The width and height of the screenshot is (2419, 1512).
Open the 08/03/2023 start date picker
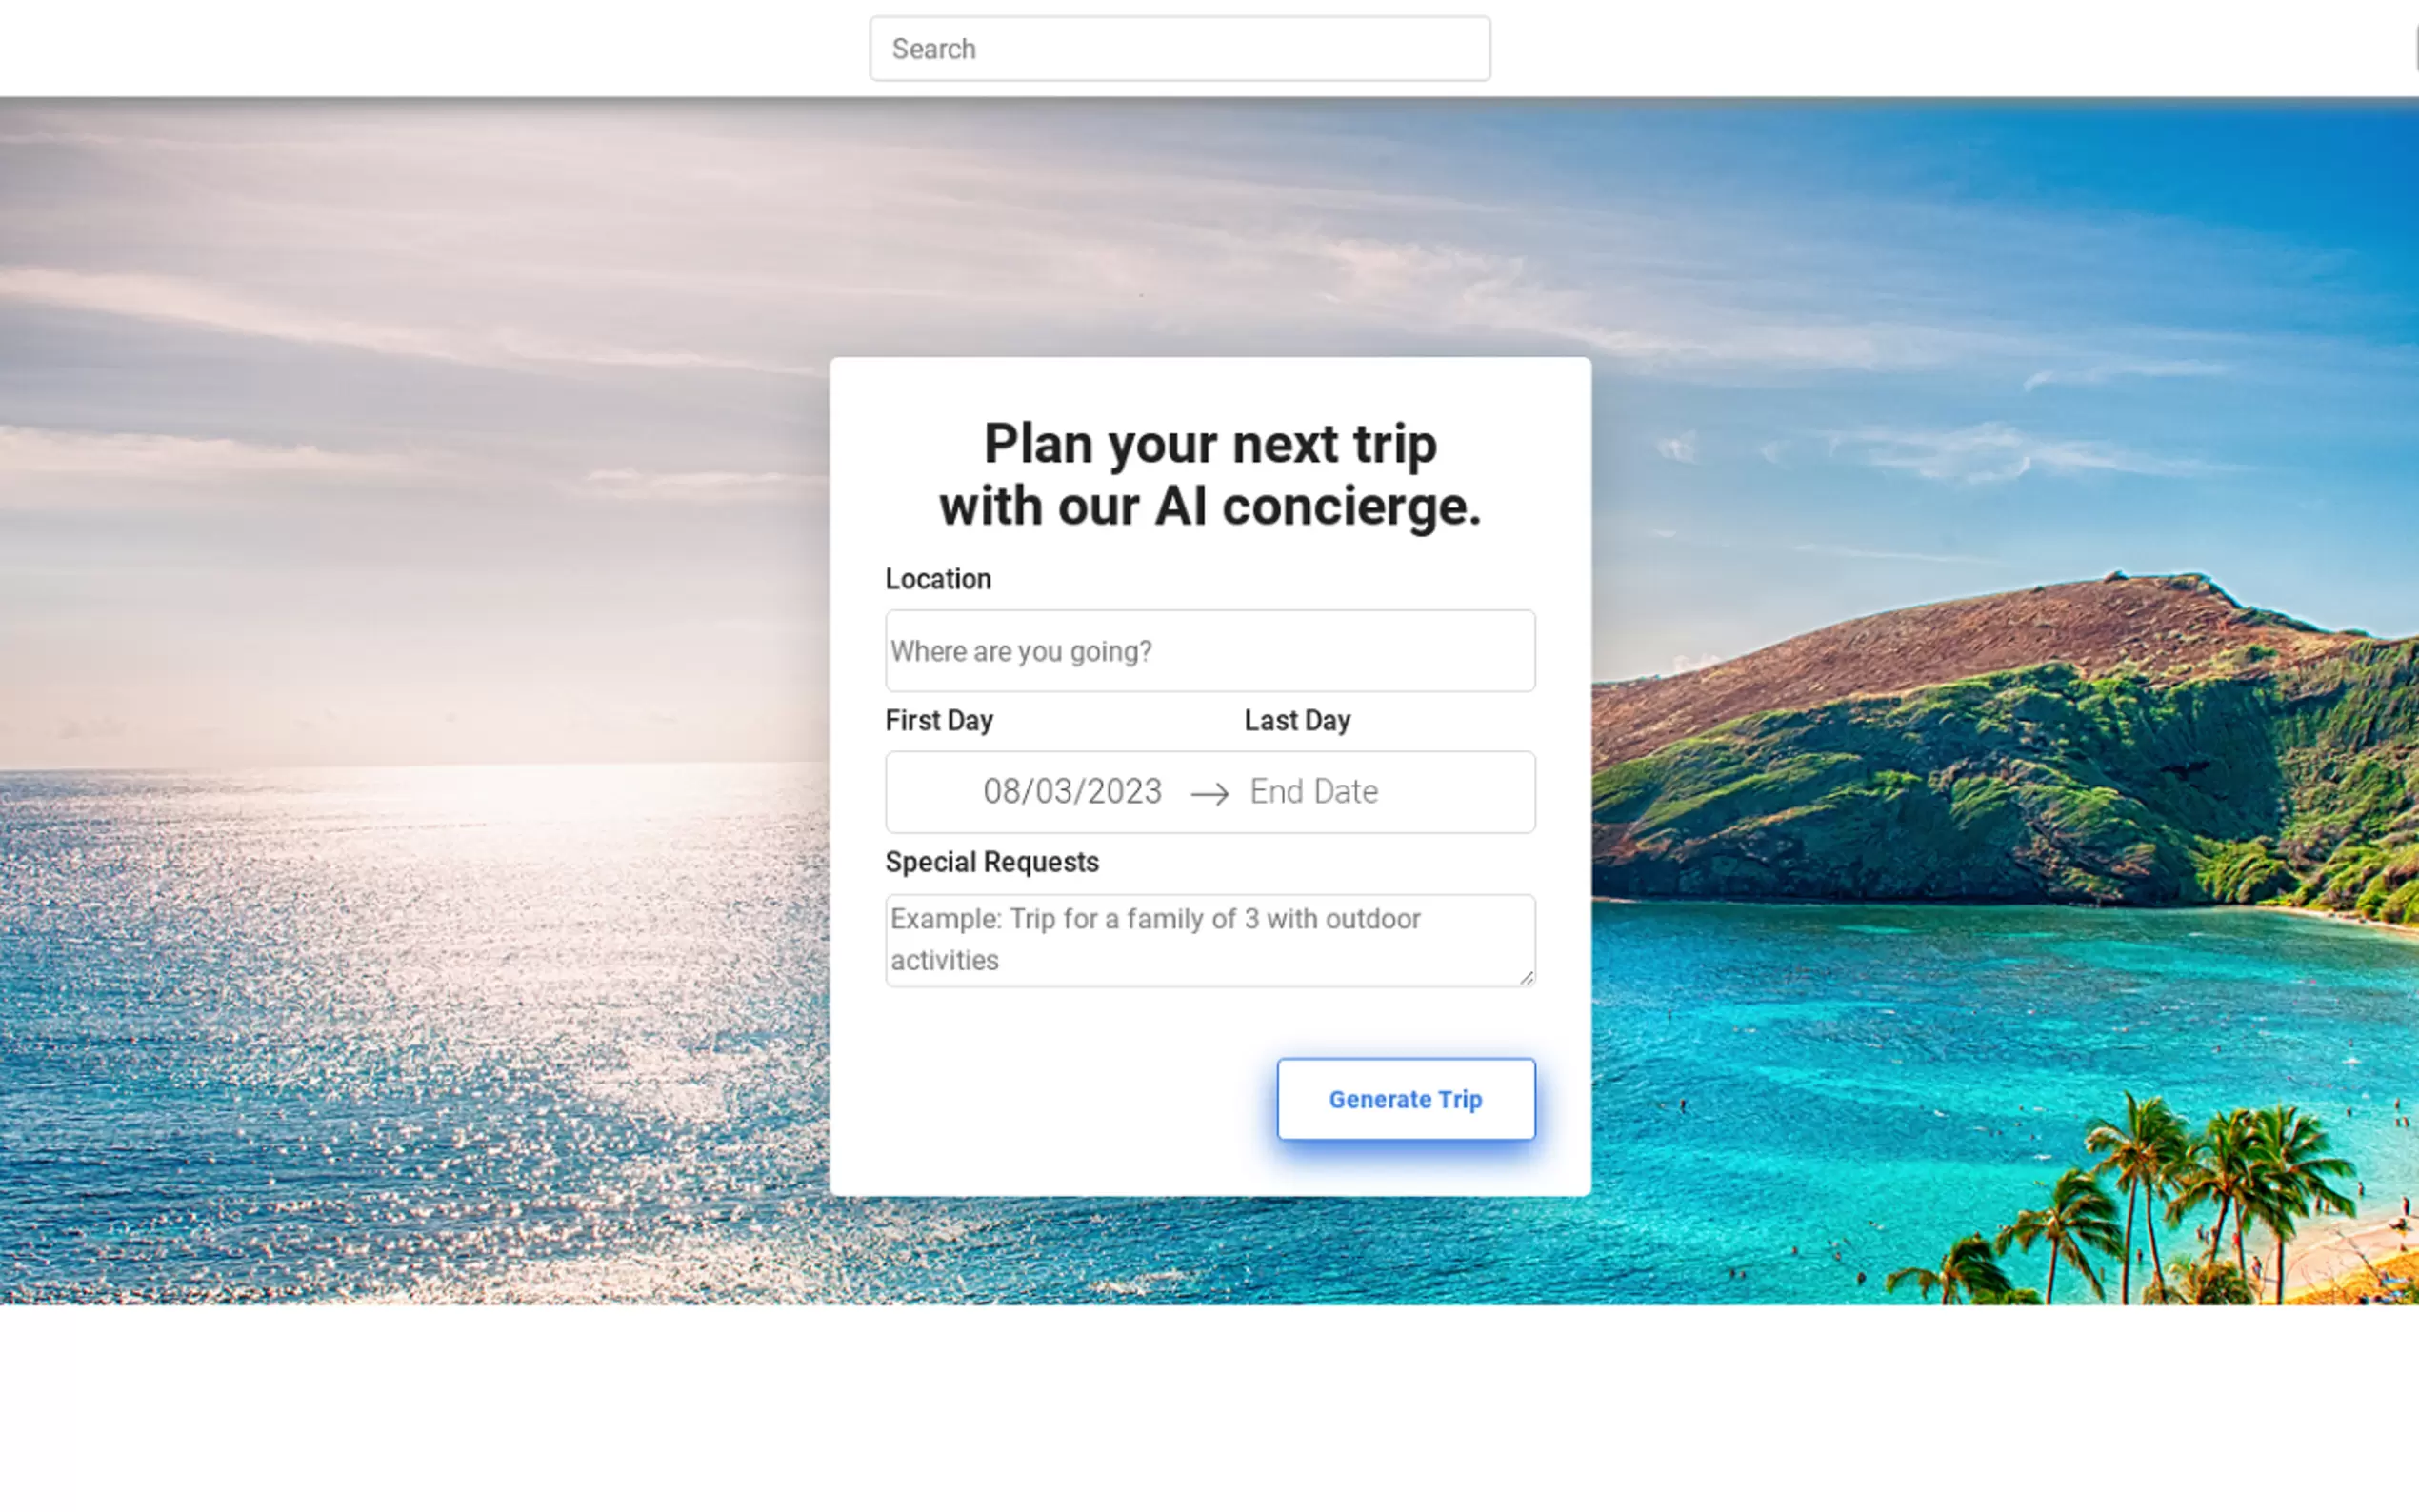1071,792
